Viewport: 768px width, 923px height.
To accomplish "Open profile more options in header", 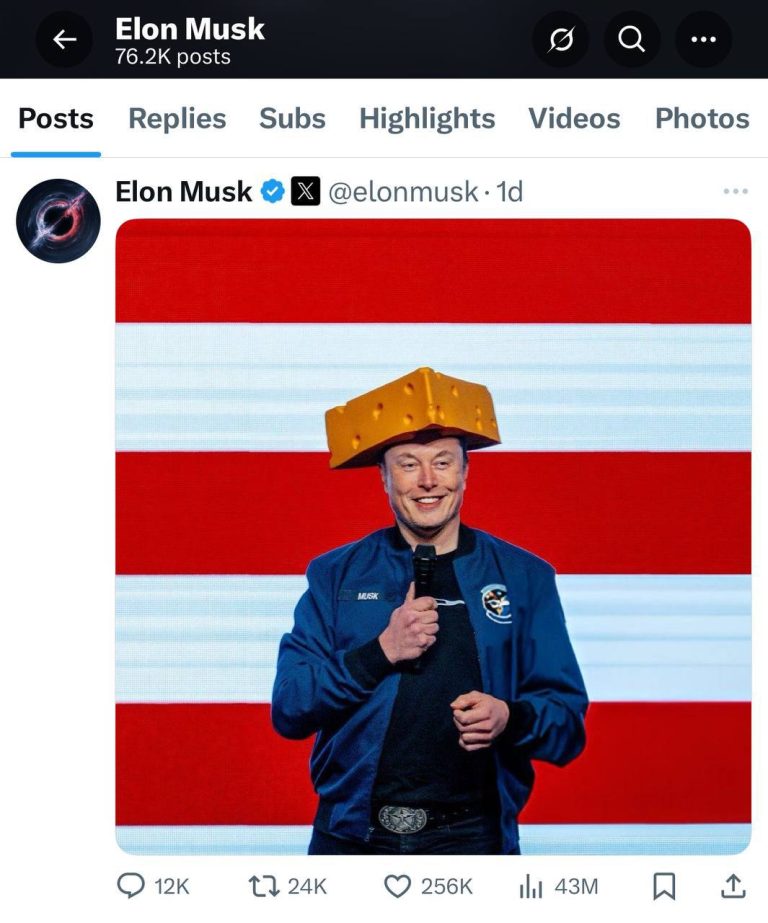I will tap(703, 39).
